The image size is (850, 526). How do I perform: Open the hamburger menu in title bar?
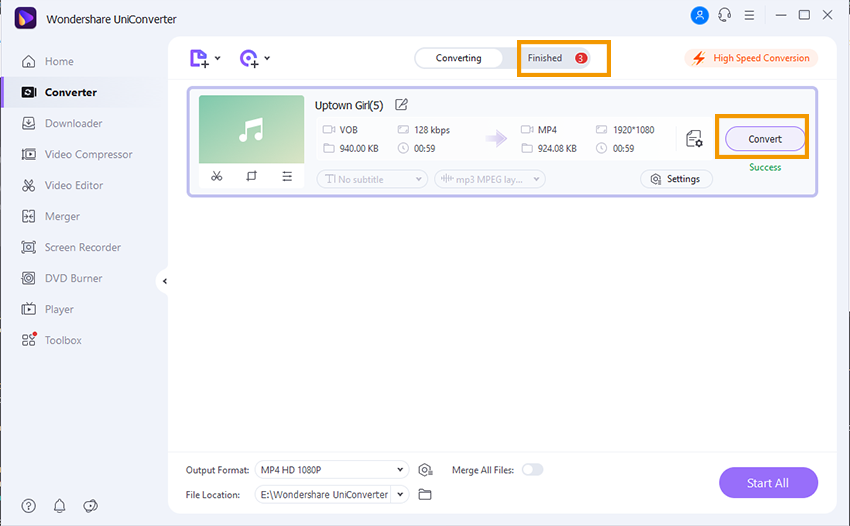[x=749, y=15]
